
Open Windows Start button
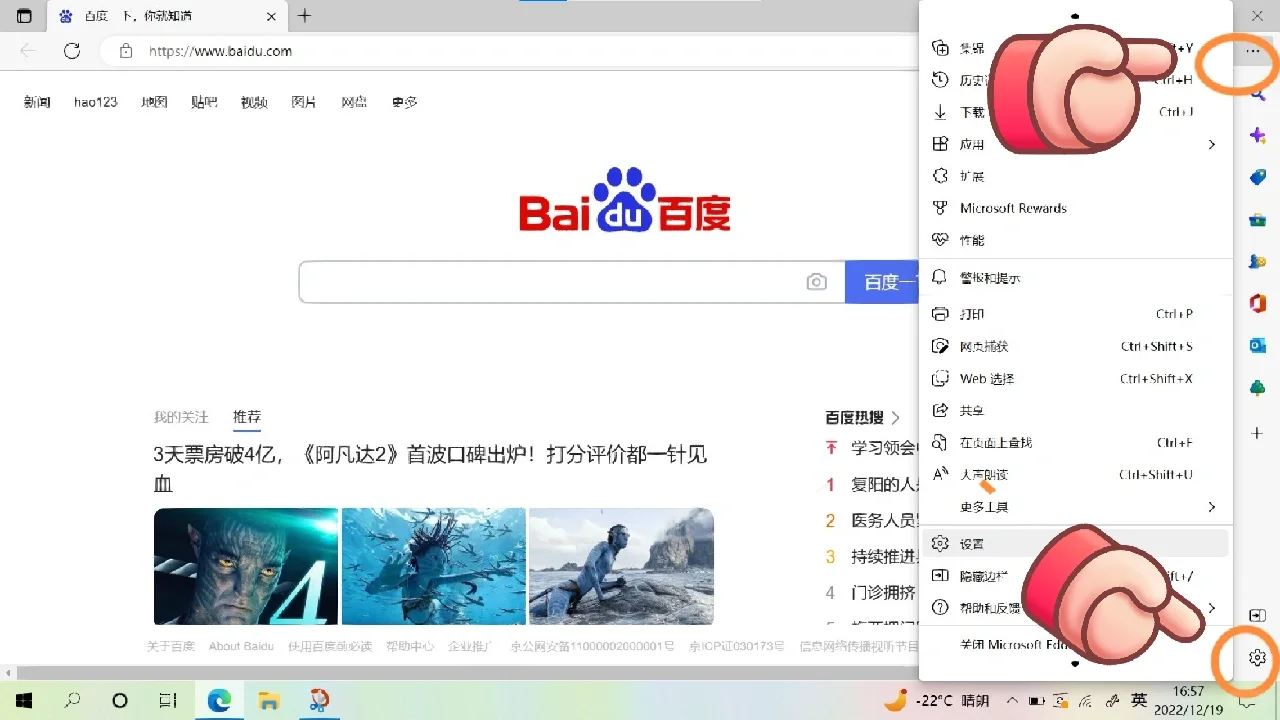[23, 700]
